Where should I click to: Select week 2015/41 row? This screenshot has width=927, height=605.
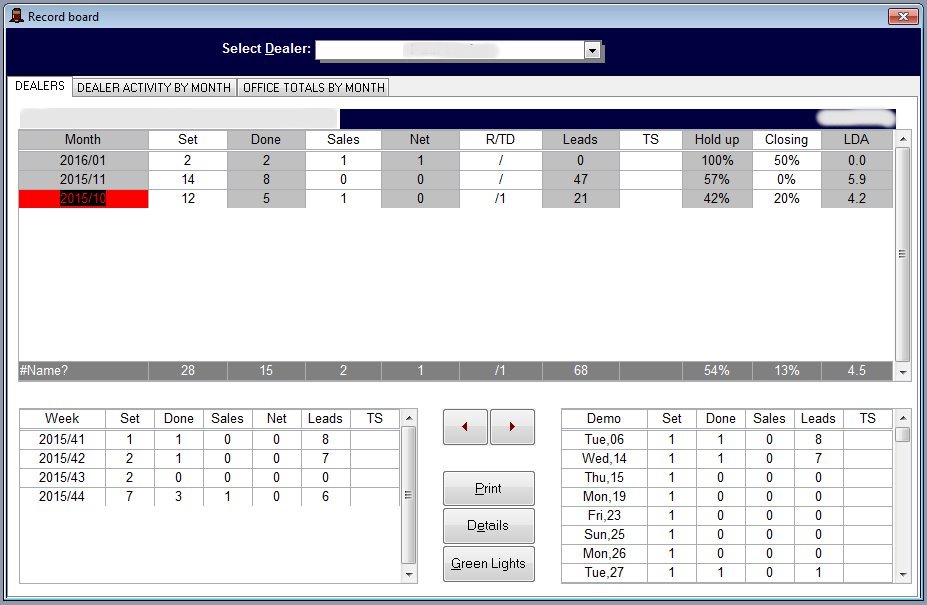tap(210, 439)
